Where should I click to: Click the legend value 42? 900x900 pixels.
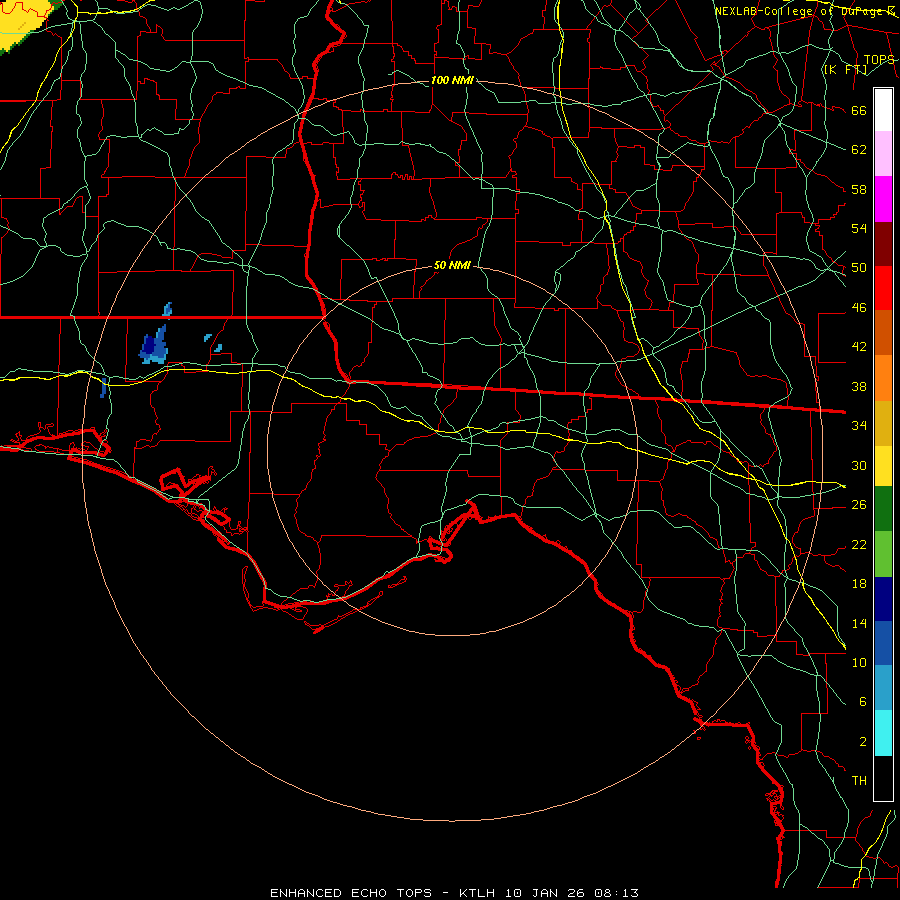(x=859, y=347)
